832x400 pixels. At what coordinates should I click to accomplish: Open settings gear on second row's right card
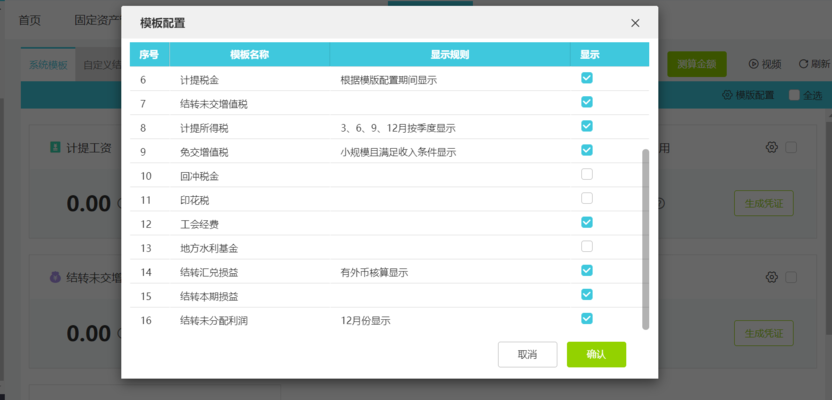coord(772,277)
